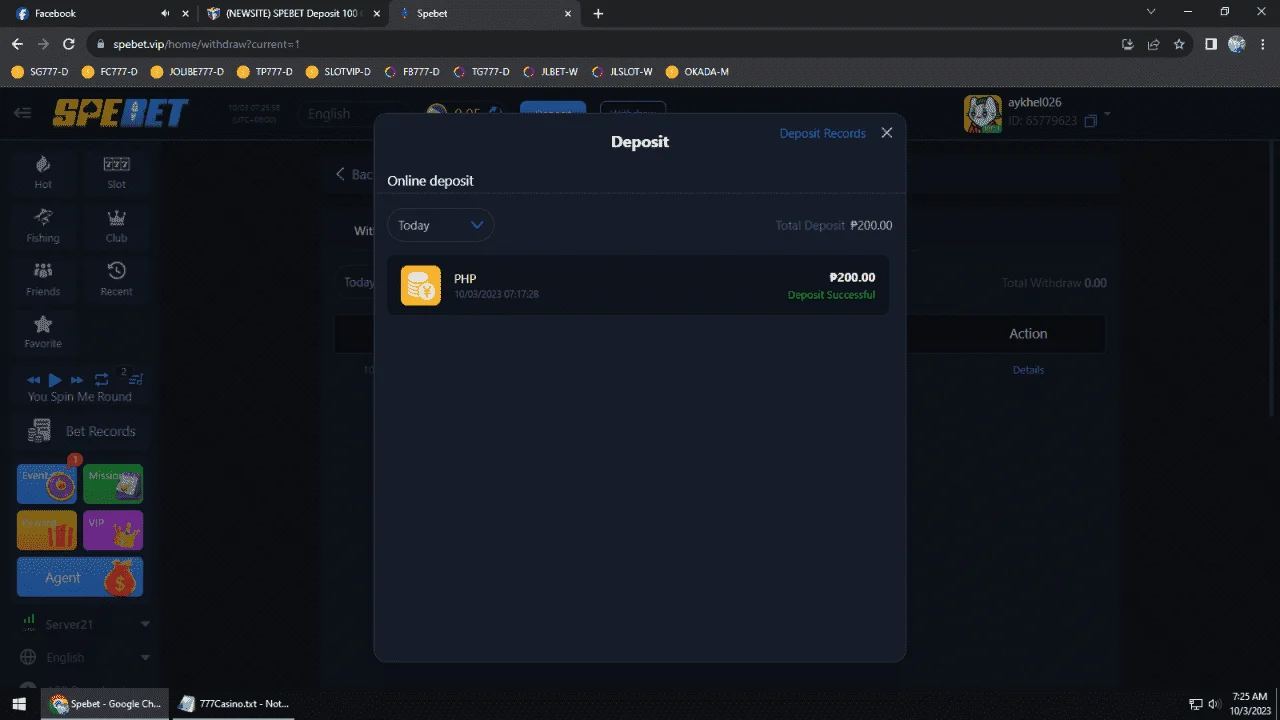Viewport: 1280px width, 720px height.
Task: Open the Club section
Action: pyautogui.click(x=117, y=226)
